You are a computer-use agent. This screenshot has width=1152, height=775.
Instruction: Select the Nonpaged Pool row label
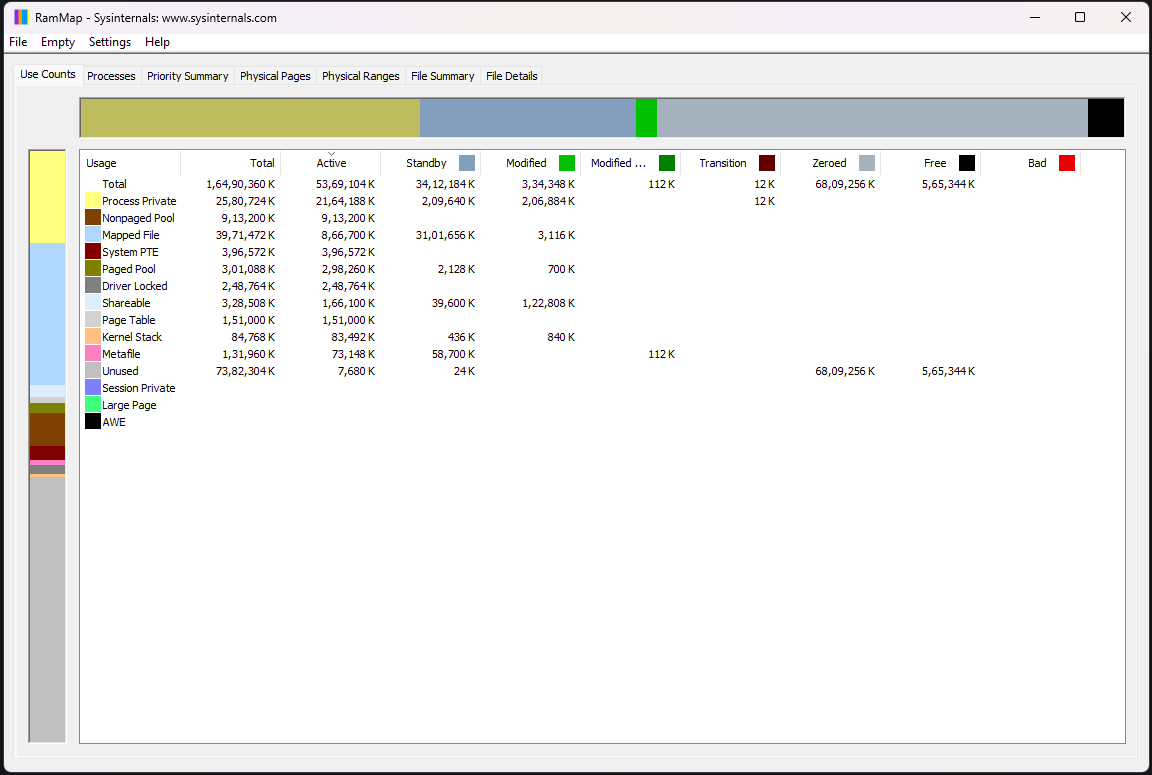(138, 217)
